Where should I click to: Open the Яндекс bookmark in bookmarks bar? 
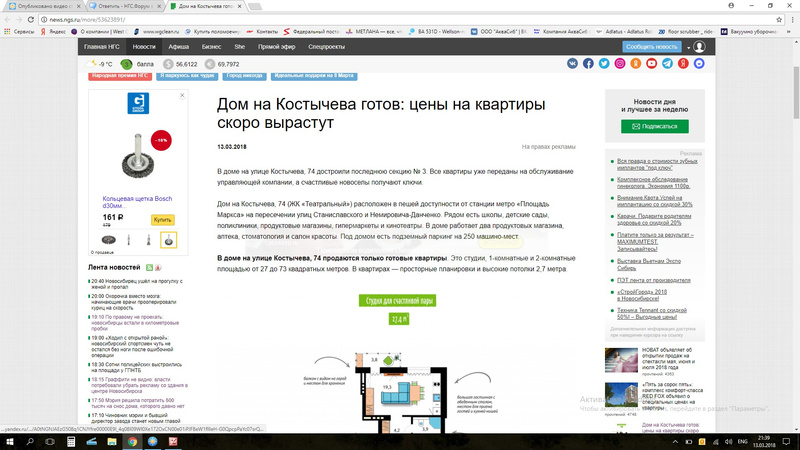(x=53, y=32)
